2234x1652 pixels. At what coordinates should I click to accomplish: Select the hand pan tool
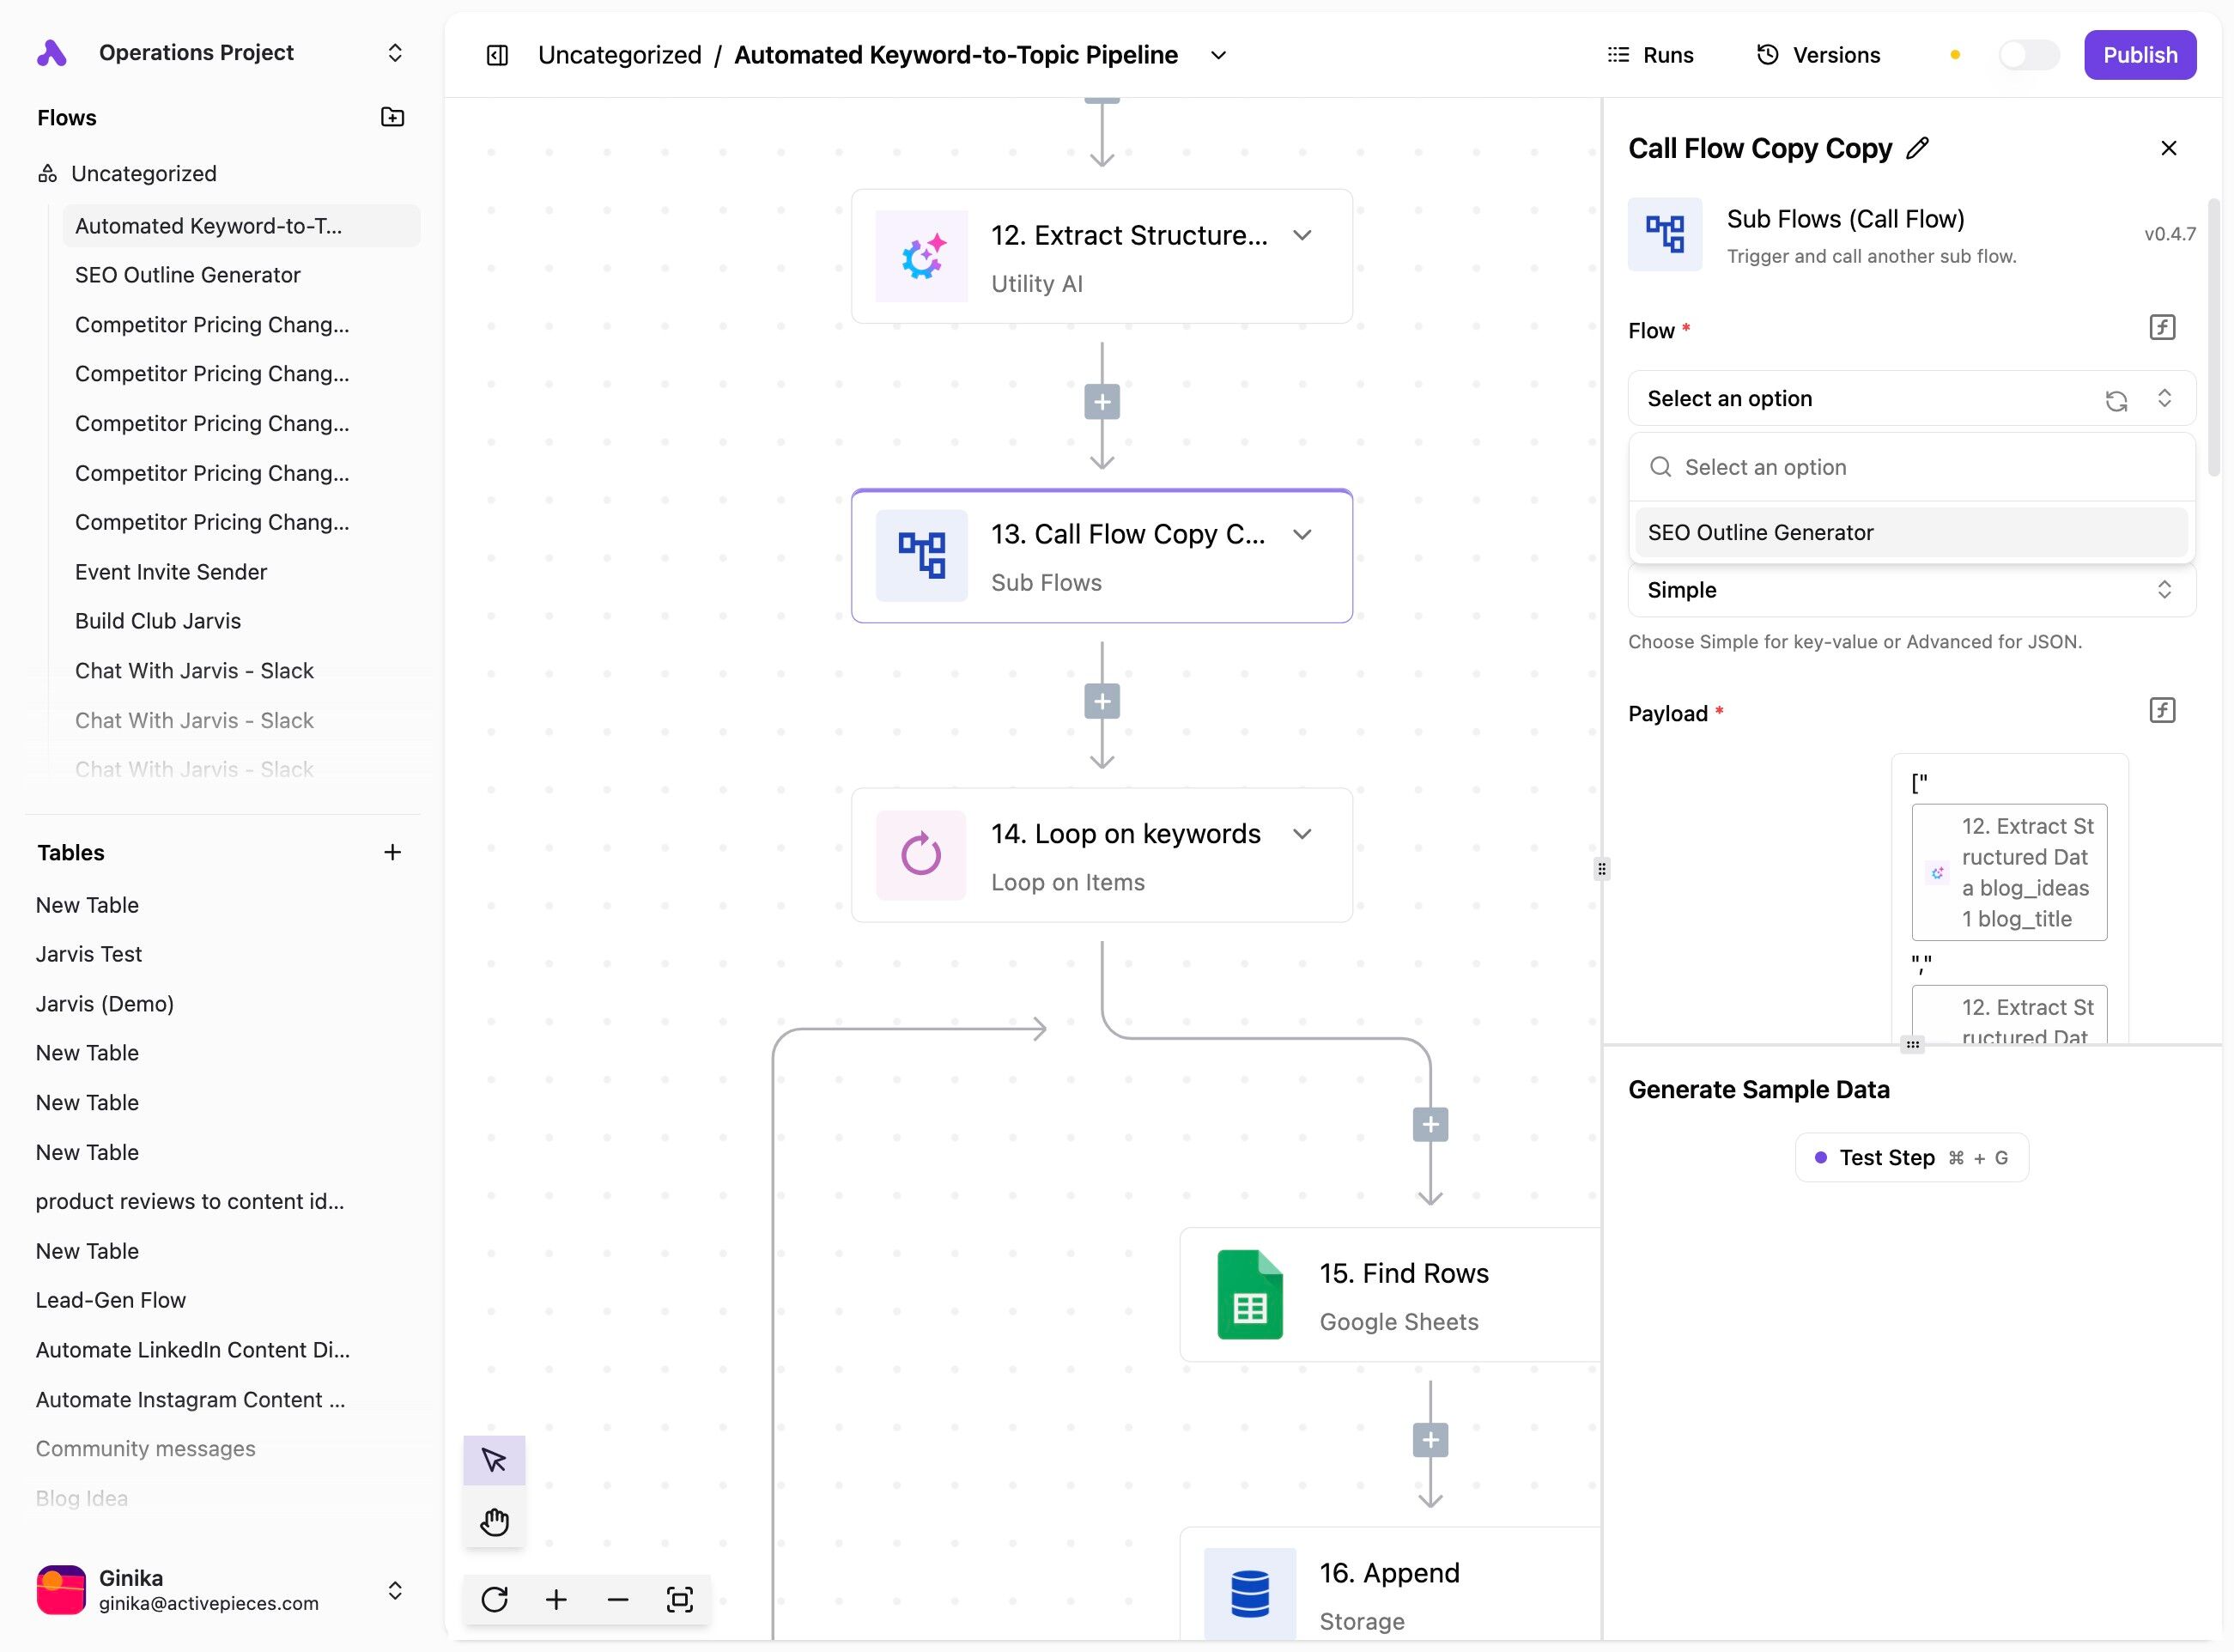[494, 1522]
